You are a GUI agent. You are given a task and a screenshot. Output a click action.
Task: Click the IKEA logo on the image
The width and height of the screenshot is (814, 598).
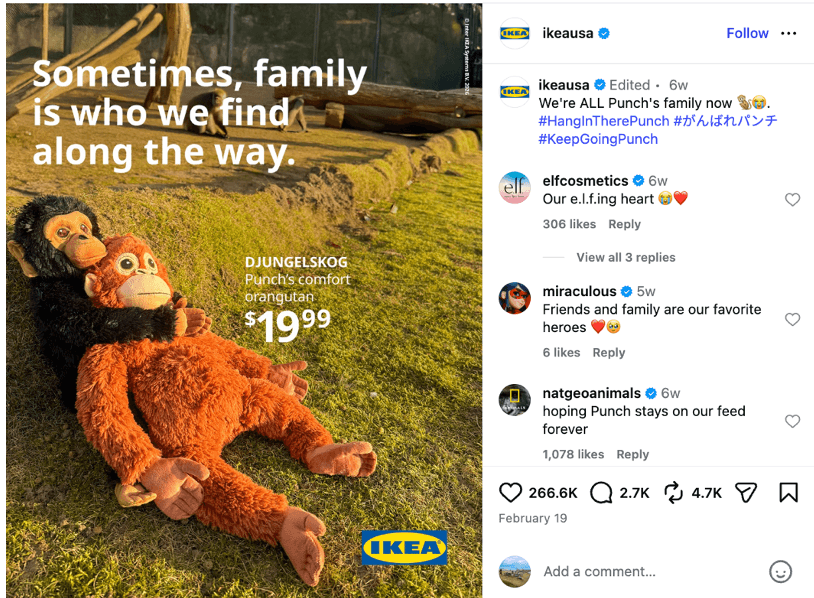click(404, 547)
